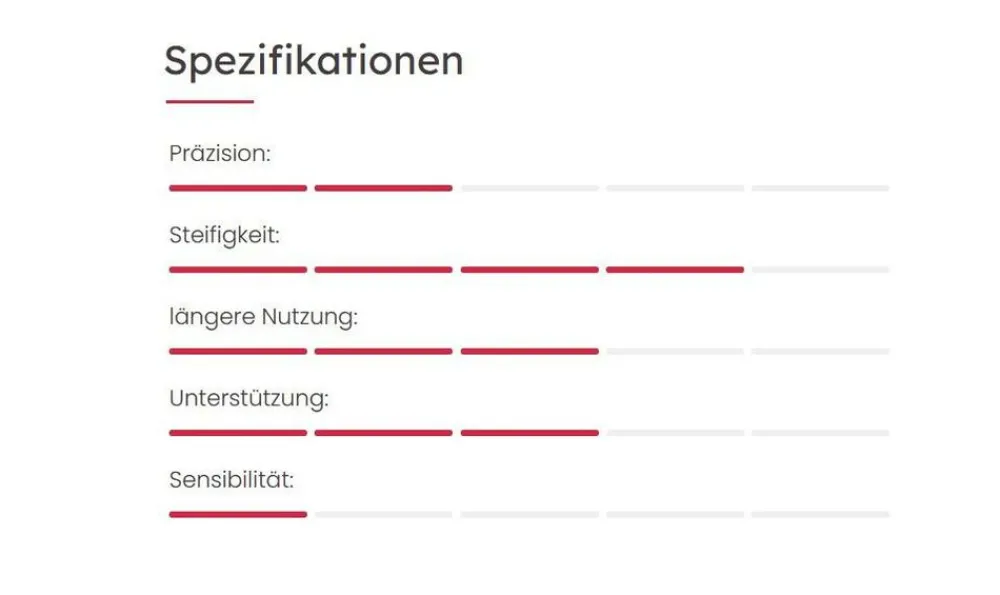Click the red underline below Spezifikationen
Image resolution: width=1000 pixels, height=595 pixels.
[209, 101]
